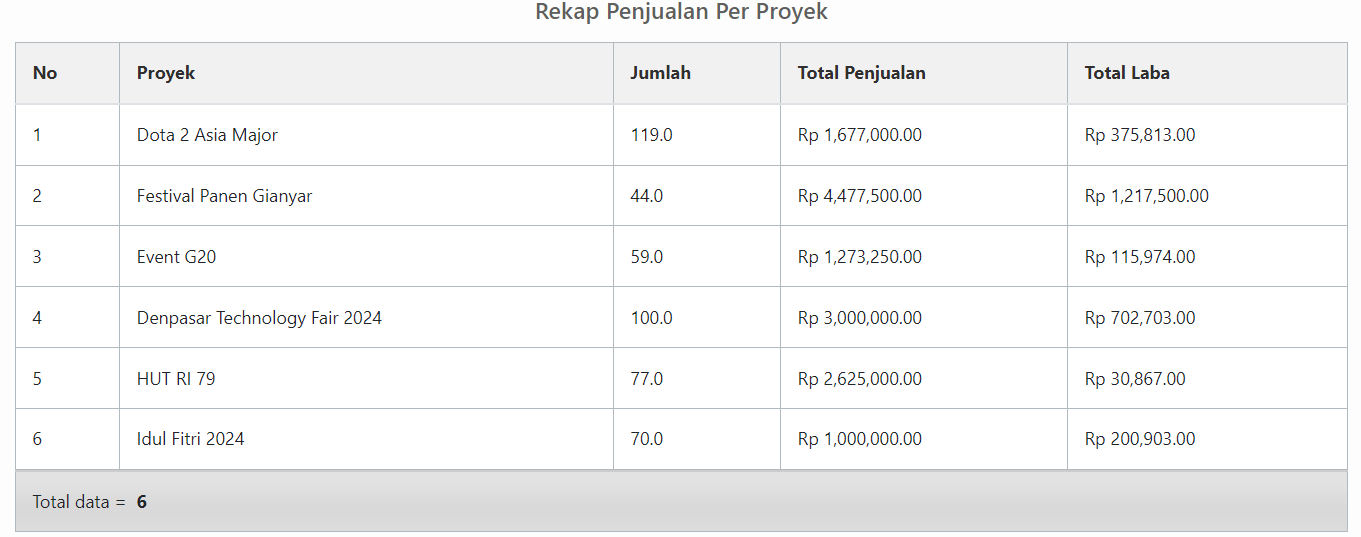The width and height of the screenshot is (1361, 537).
Task: Click the "Total Penjualan" column header
Action: (x=861, y=73)
